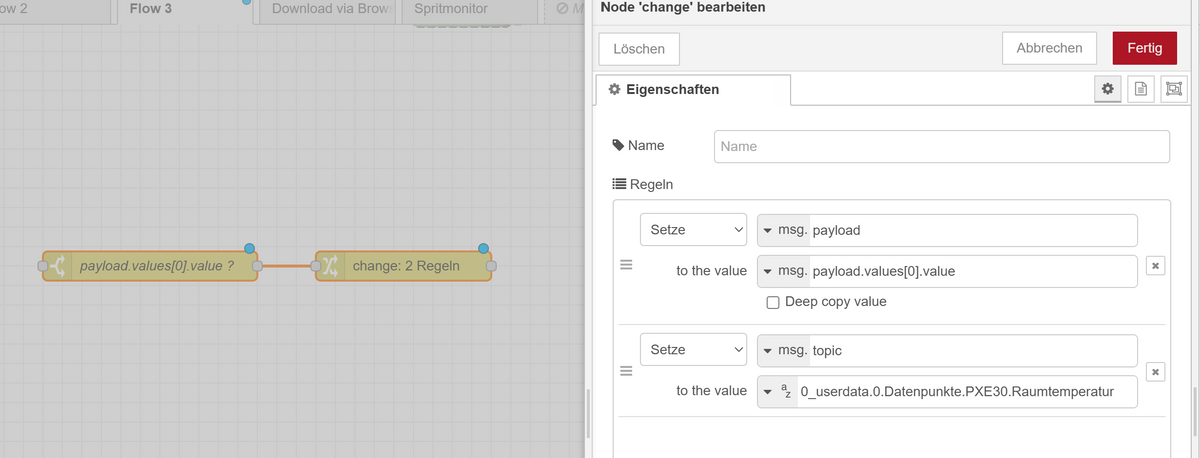Viewport: 1200px width, 458px height.
Task: Grab the drag handle of topic rule
Action: [x=627, y=371]
